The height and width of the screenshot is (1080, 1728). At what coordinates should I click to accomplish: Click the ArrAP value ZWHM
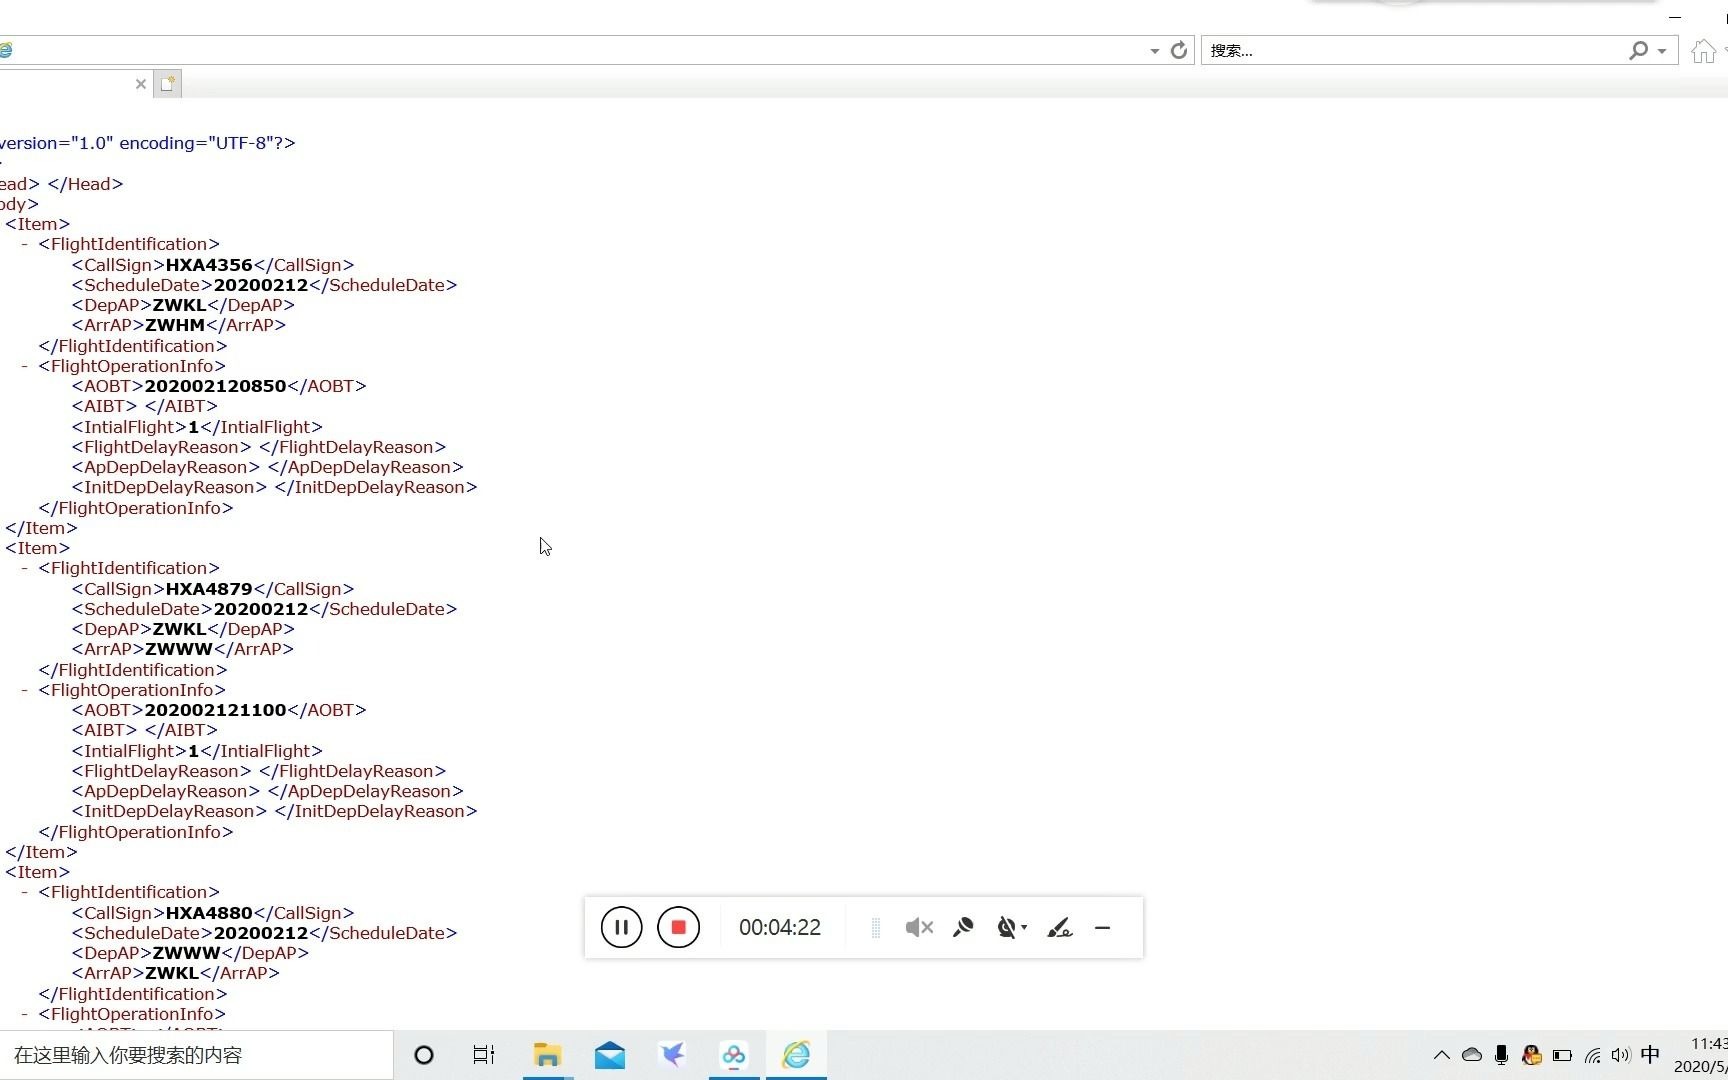click(x=175, y=325)
